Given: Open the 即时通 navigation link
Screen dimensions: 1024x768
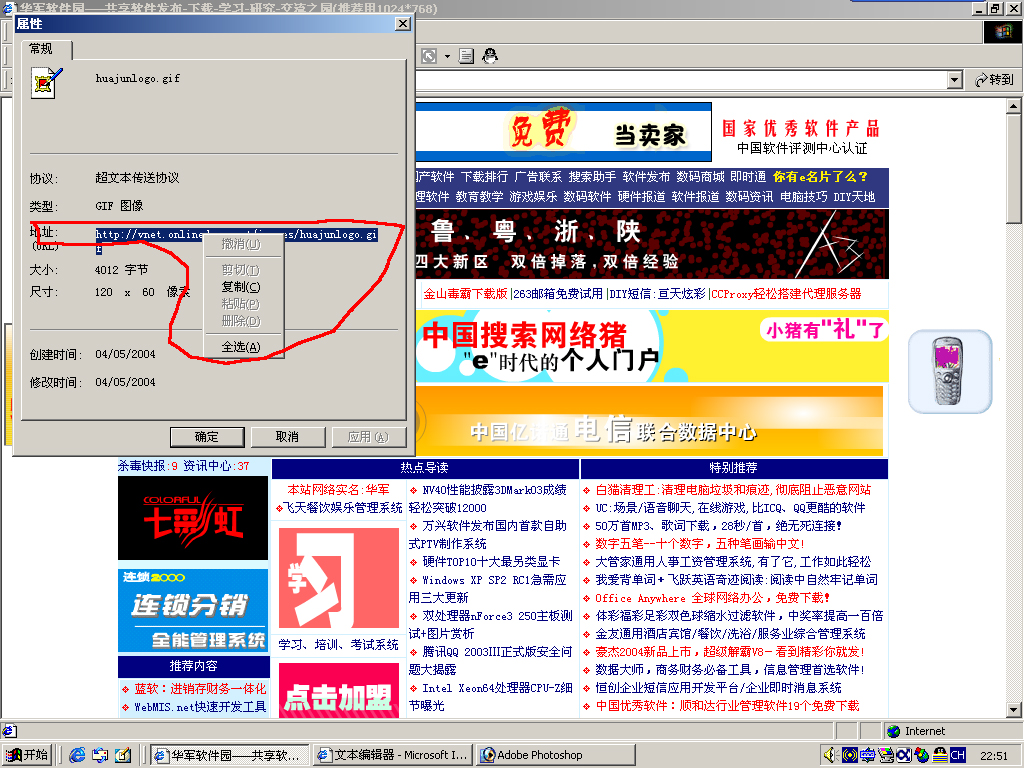Looking at the screenshot, I should [748, 177].
